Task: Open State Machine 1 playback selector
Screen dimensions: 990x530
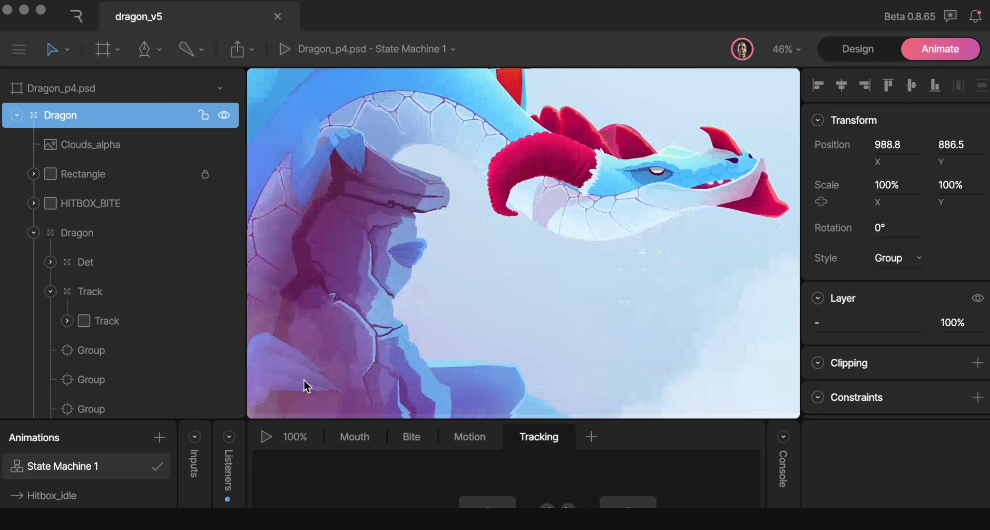Action: pyautogui.click(x=376, y=49)
